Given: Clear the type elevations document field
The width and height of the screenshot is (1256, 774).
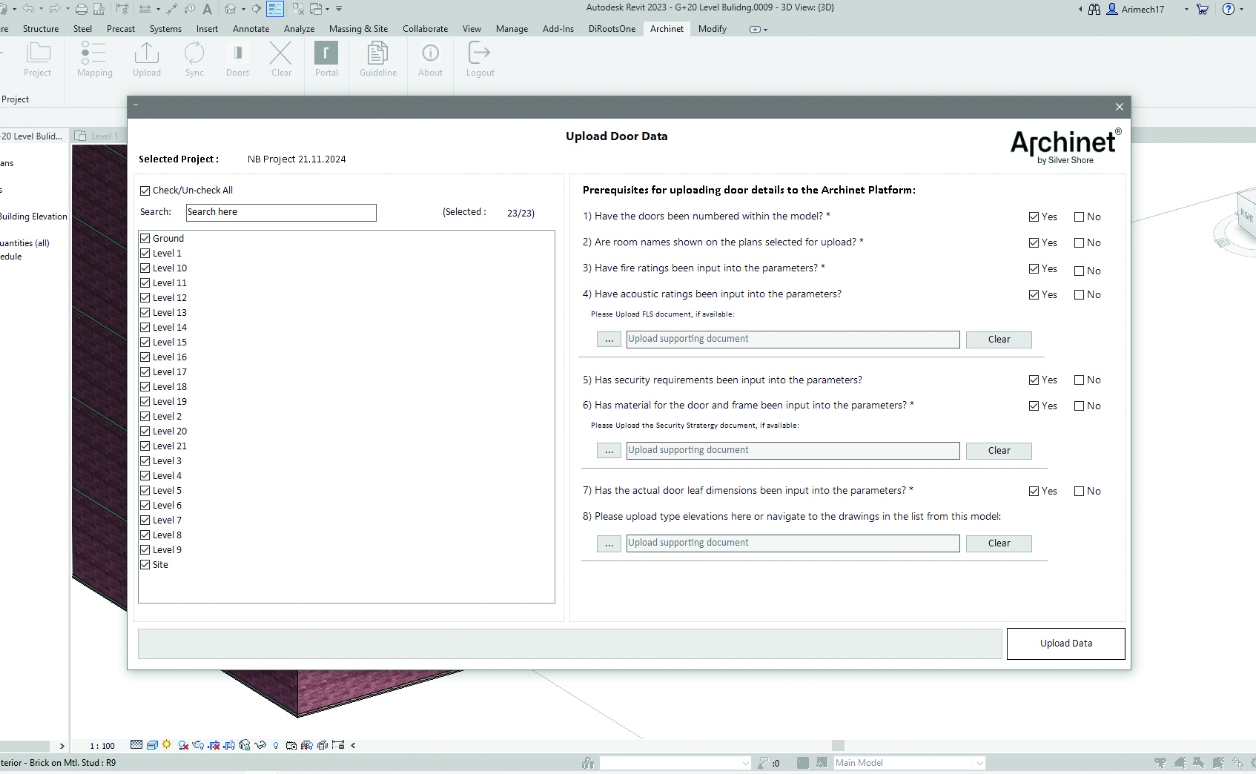Looking at the screenshot, I should point(998,544).
